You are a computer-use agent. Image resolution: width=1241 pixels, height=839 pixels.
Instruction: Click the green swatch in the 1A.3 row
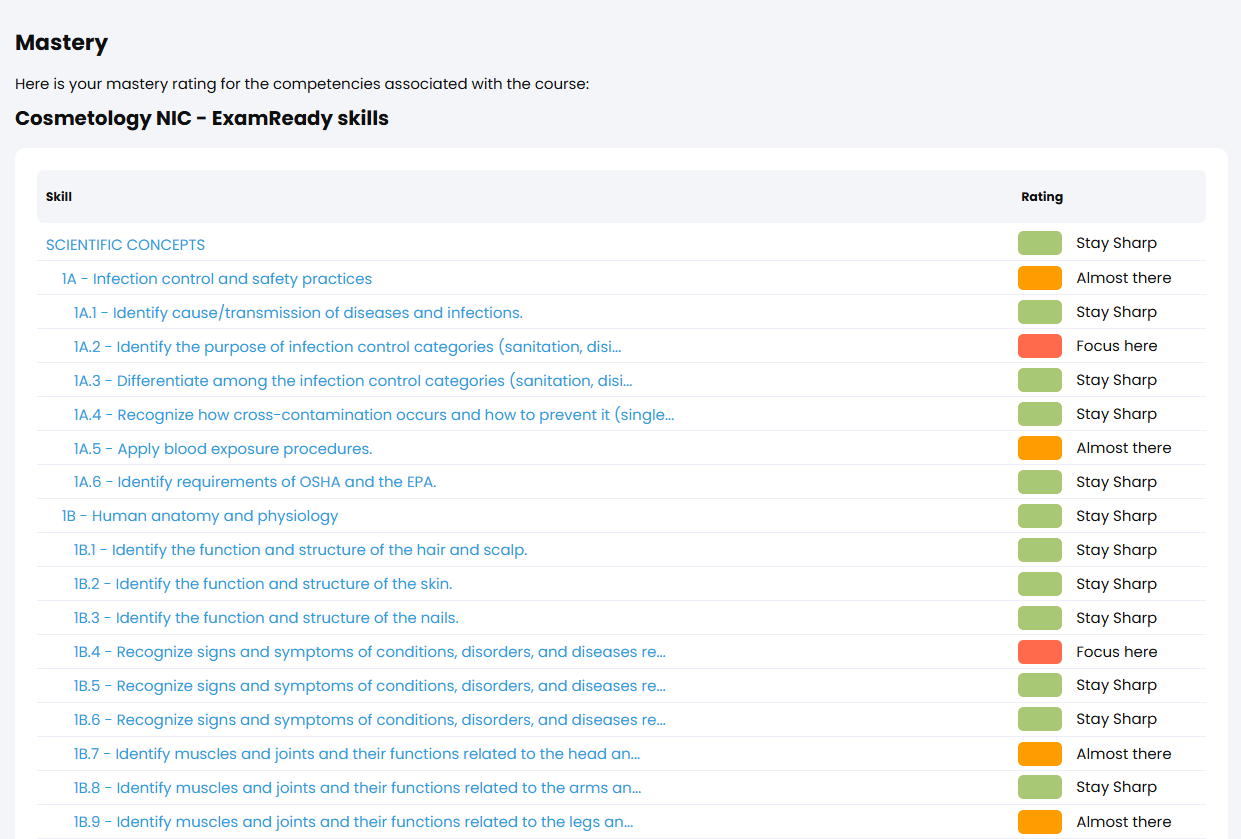coord(1040,380)
